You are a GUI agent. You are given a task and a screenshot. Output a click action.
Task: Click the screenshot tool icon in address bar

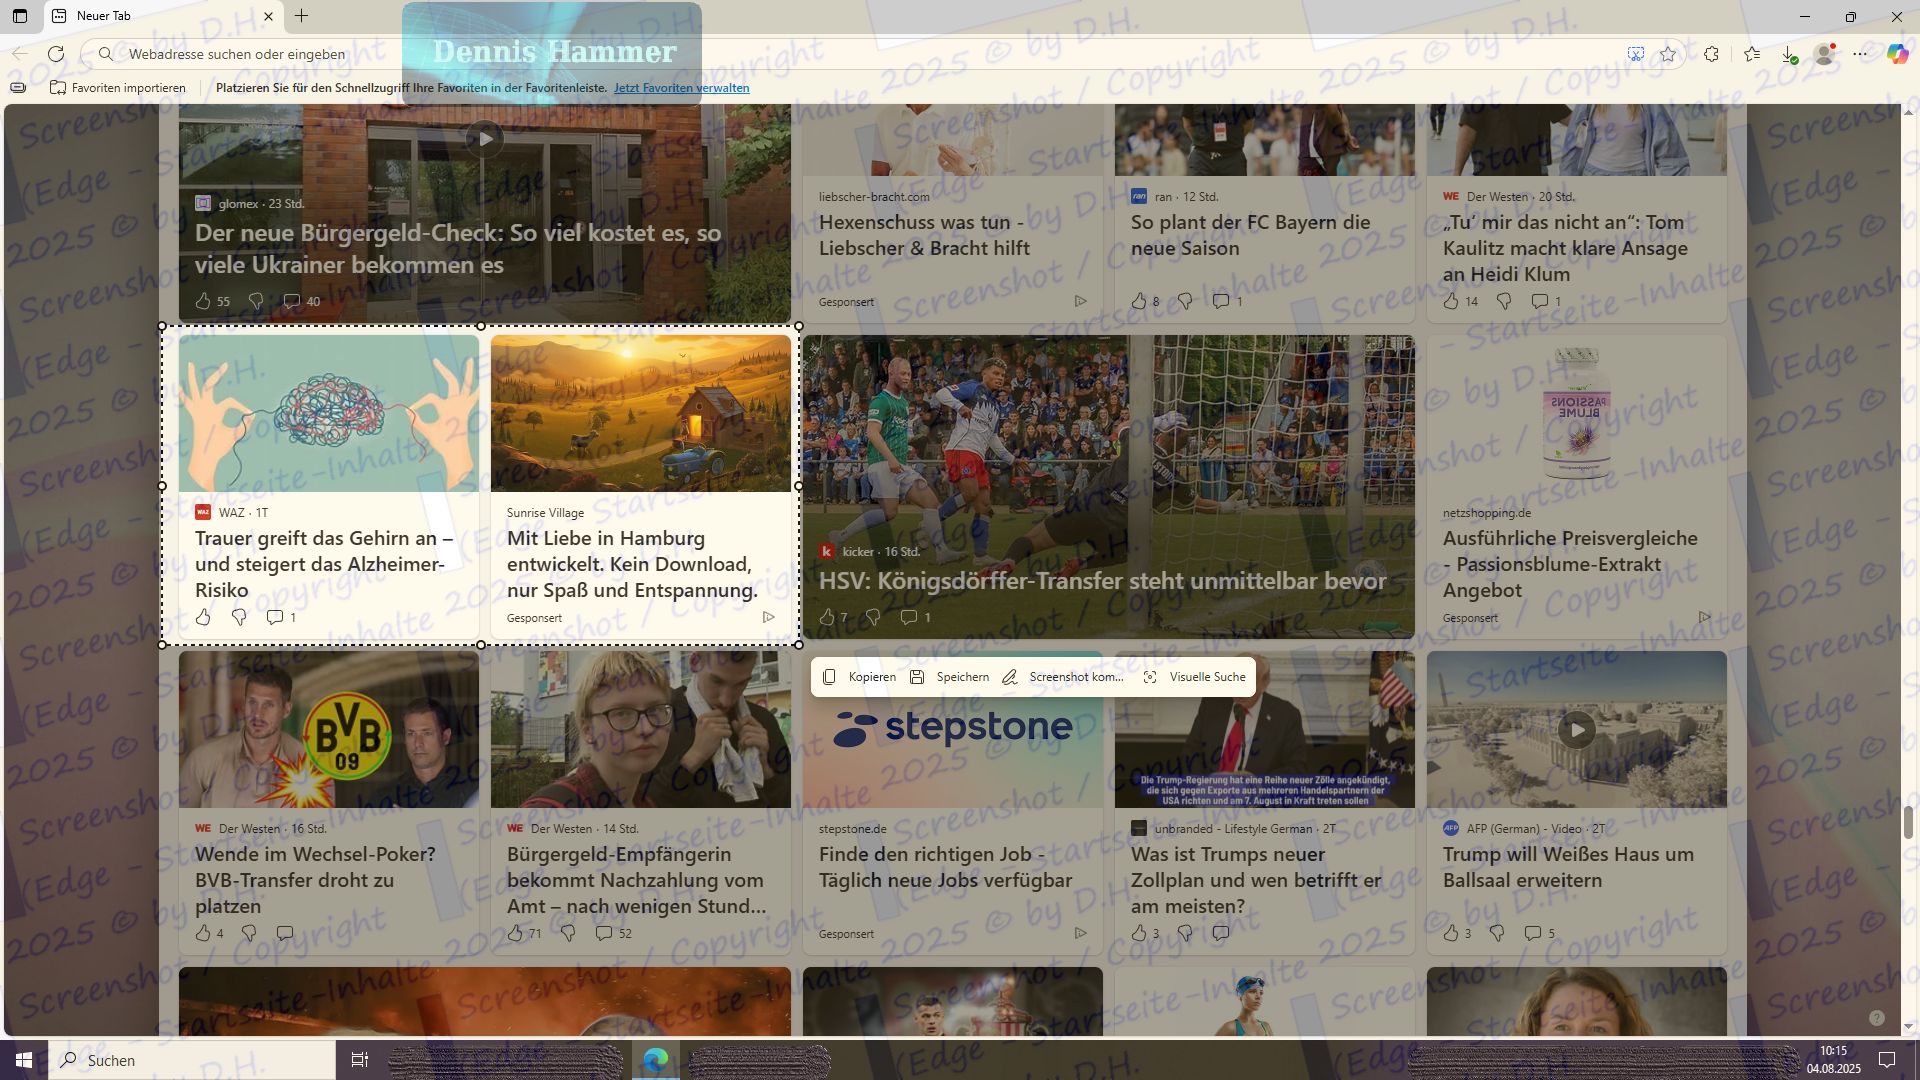tap(1636, 54)
